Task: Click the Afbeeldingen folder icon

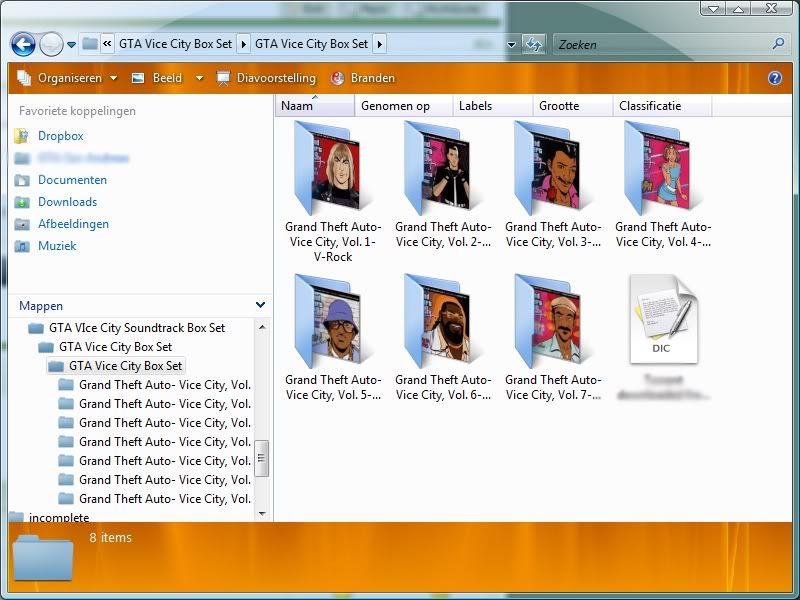Action: pyautogui.click(x=22, y=224)
